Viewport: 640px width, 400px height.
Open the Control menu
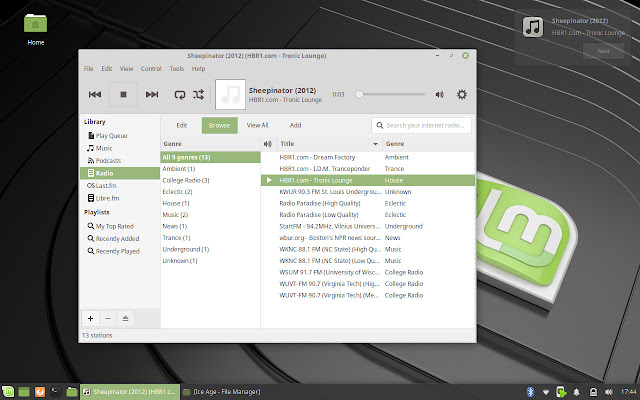[151, 69]
